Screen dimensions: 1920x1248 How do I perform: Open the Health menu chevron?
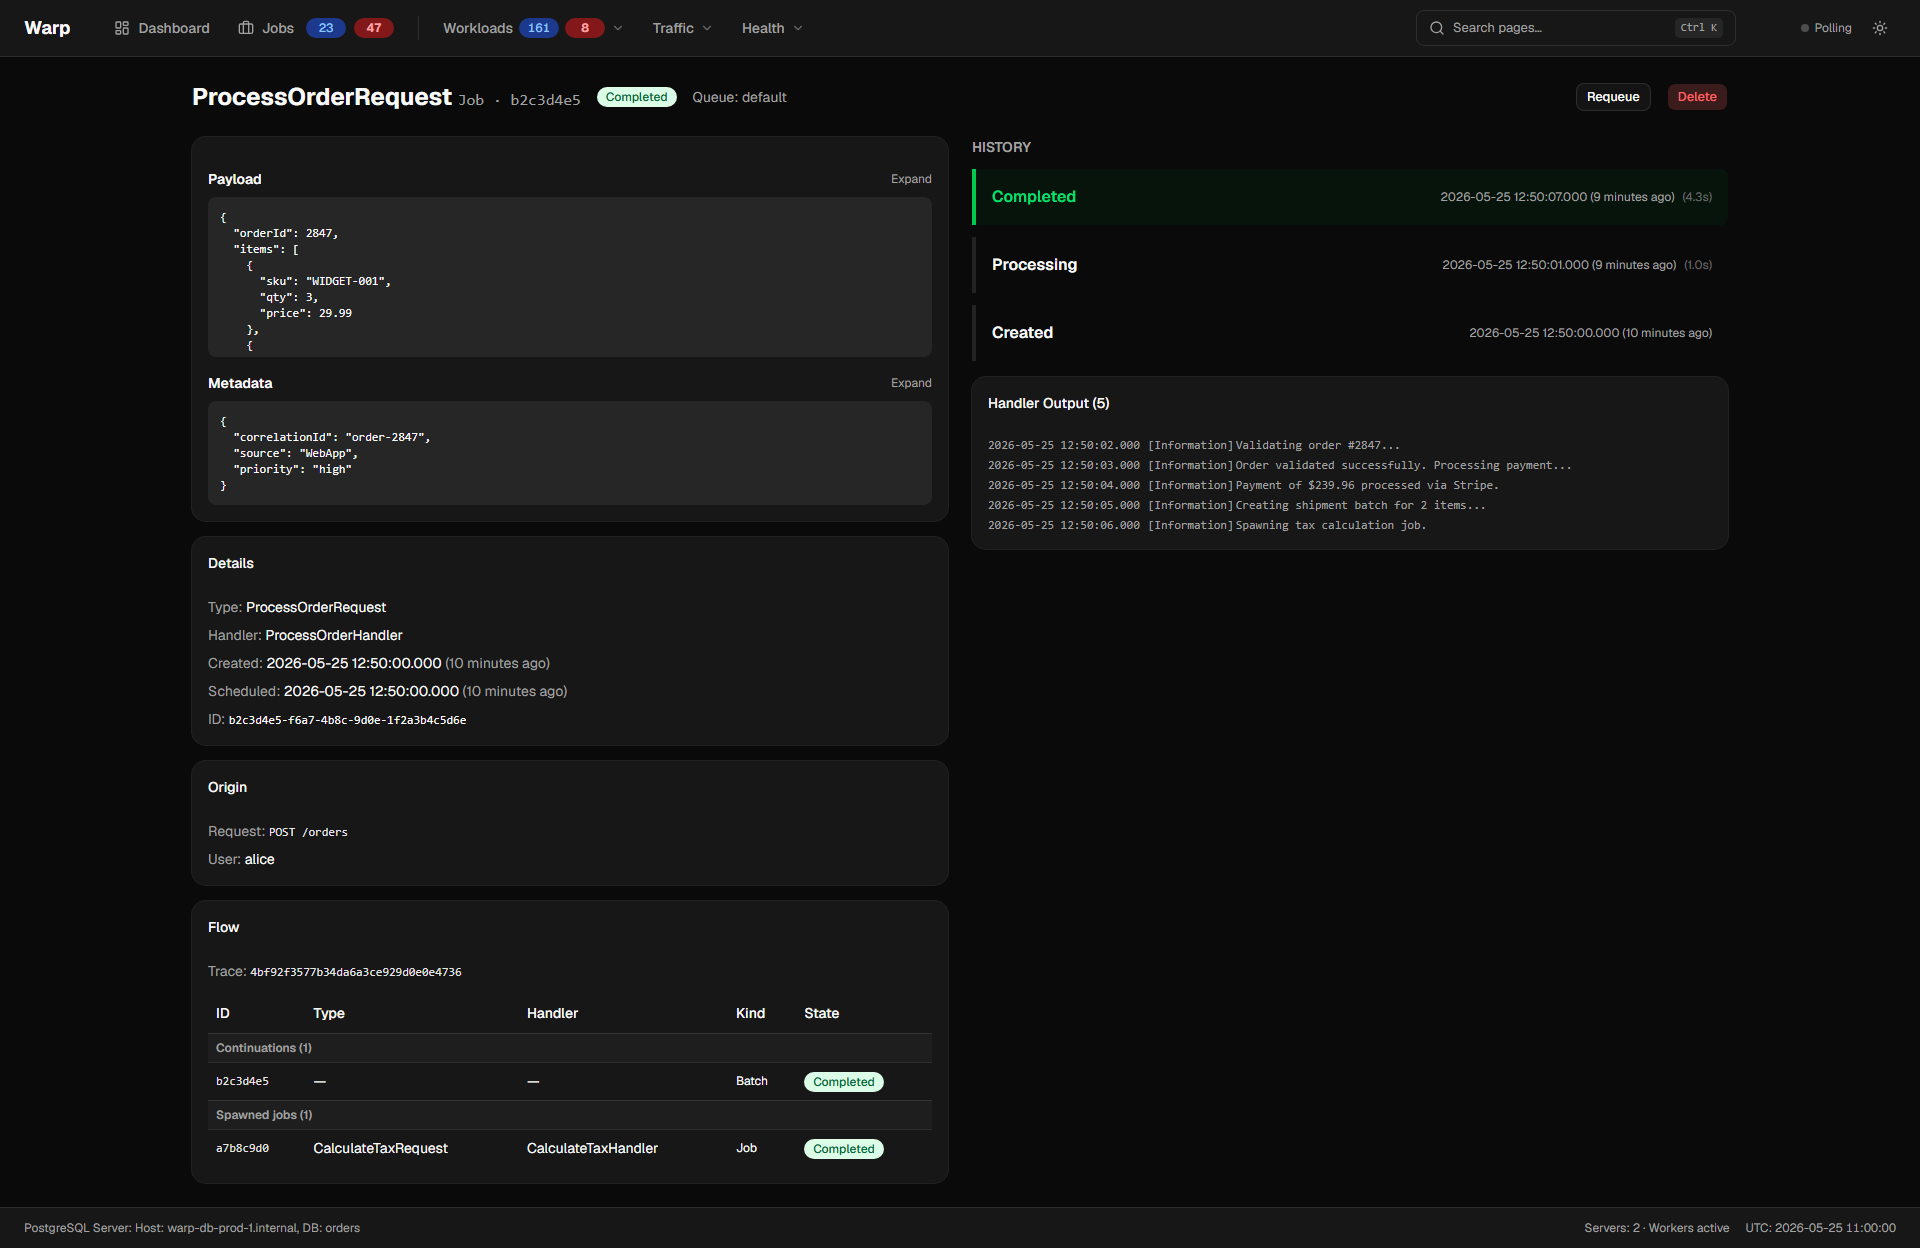(798, 28)
